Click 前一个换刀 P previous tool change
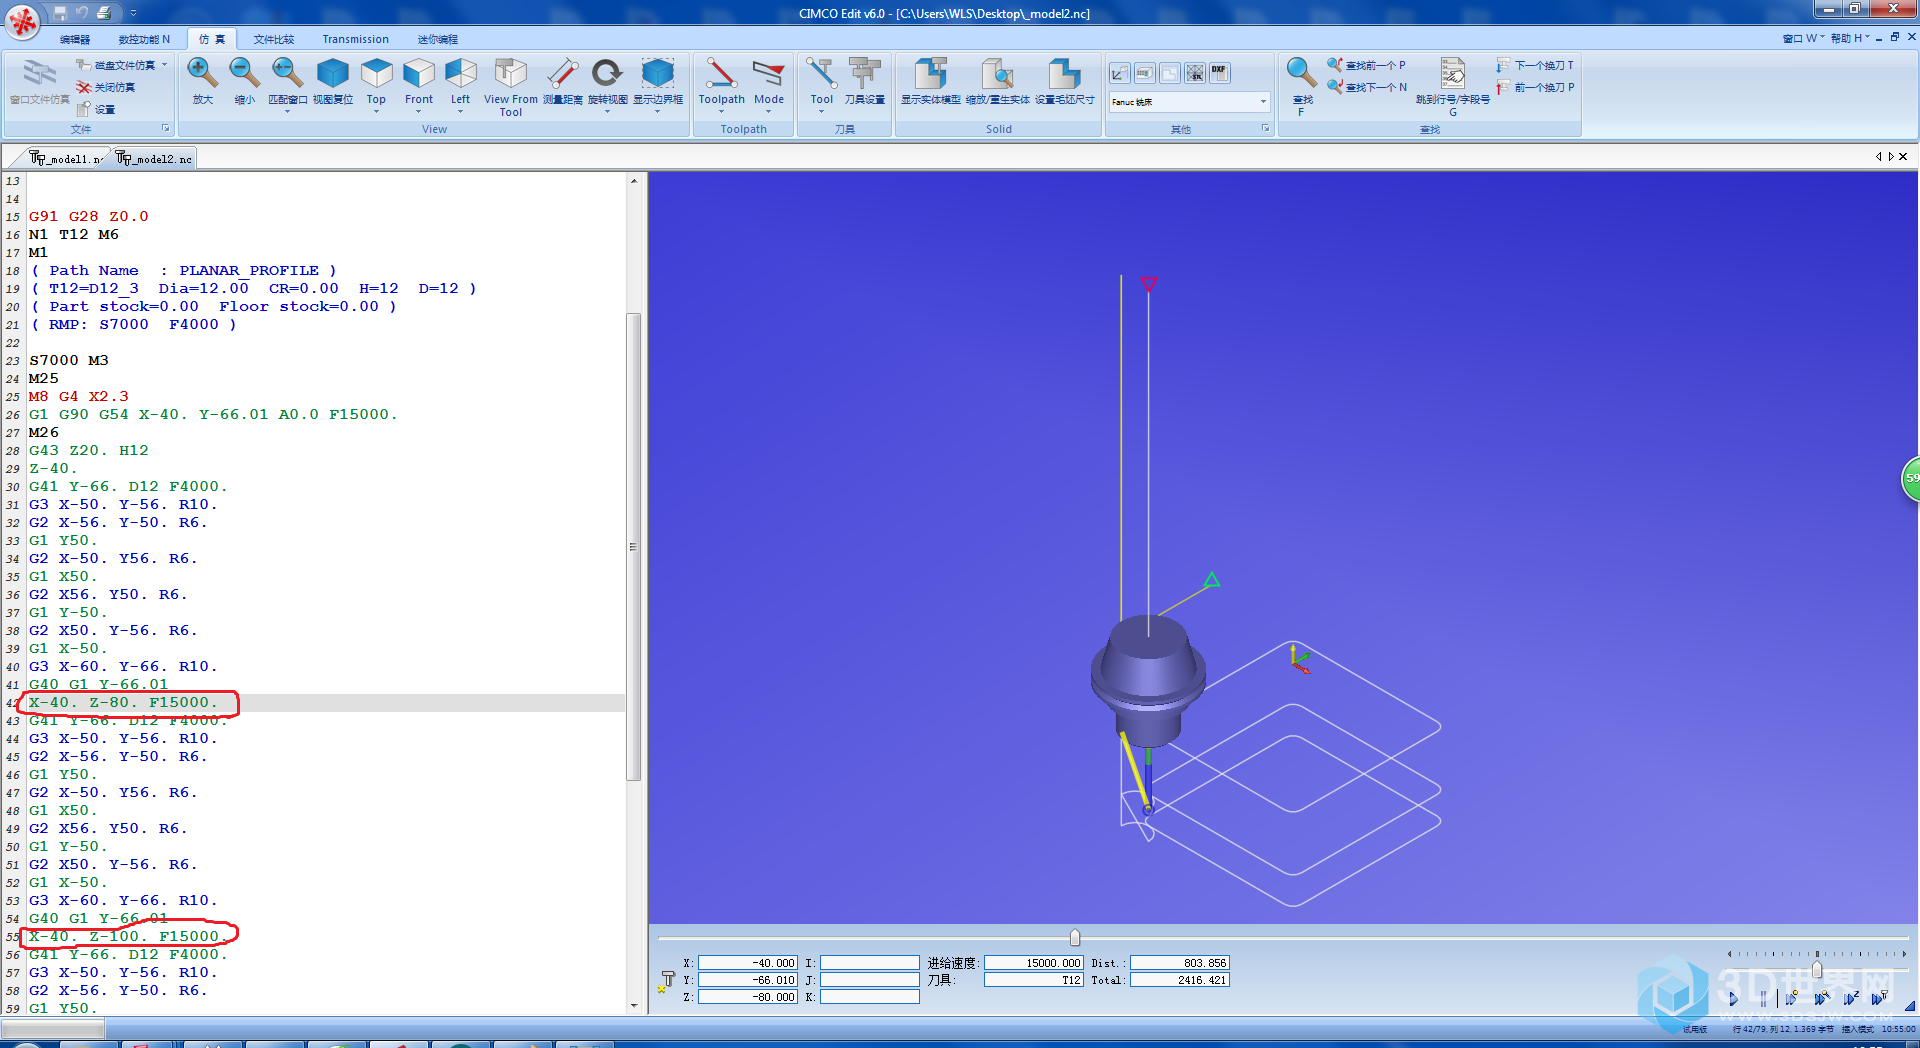Image resolution: width=1920 pixels, height=1048 pixels. tap(1535, 87)
